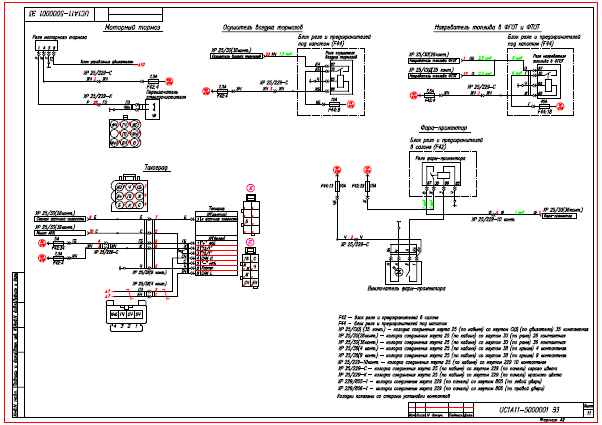This screenshot has width=602, height=425.
Task: Click the rotated drawing number in the top-left corner
Action: click(60, 15)
